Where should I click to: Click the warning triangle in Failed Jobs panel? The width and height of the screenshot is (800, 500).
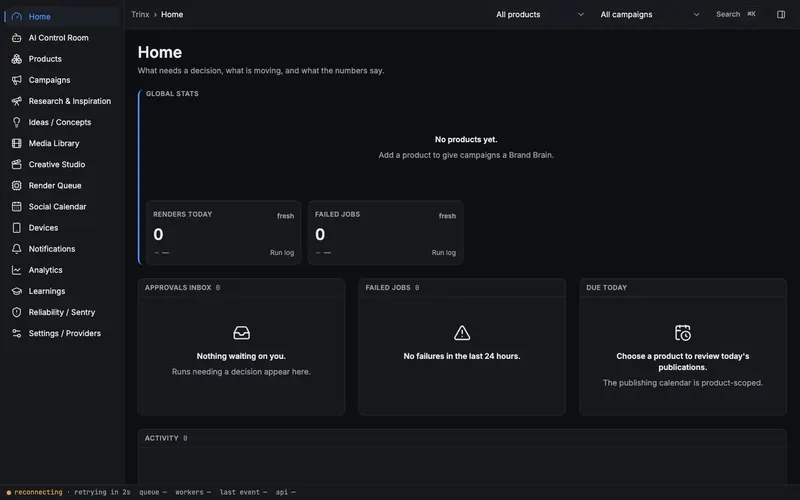[462, 333]
